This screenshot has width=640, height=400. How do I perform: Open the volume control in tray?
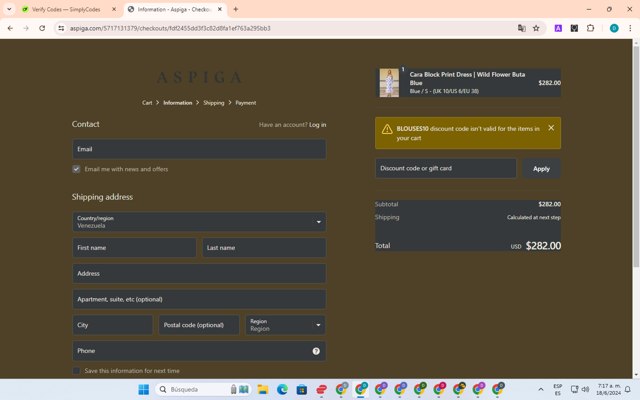(585, 389)
